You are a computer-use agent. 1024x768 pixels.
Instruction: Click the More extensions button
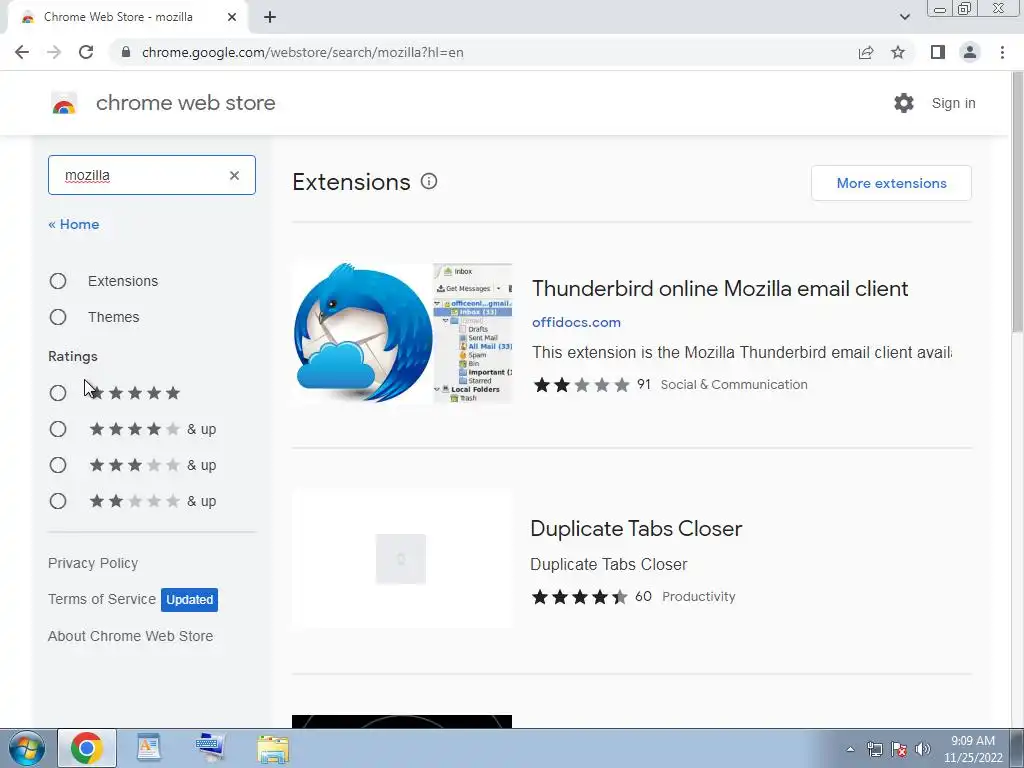pos(891,184)
